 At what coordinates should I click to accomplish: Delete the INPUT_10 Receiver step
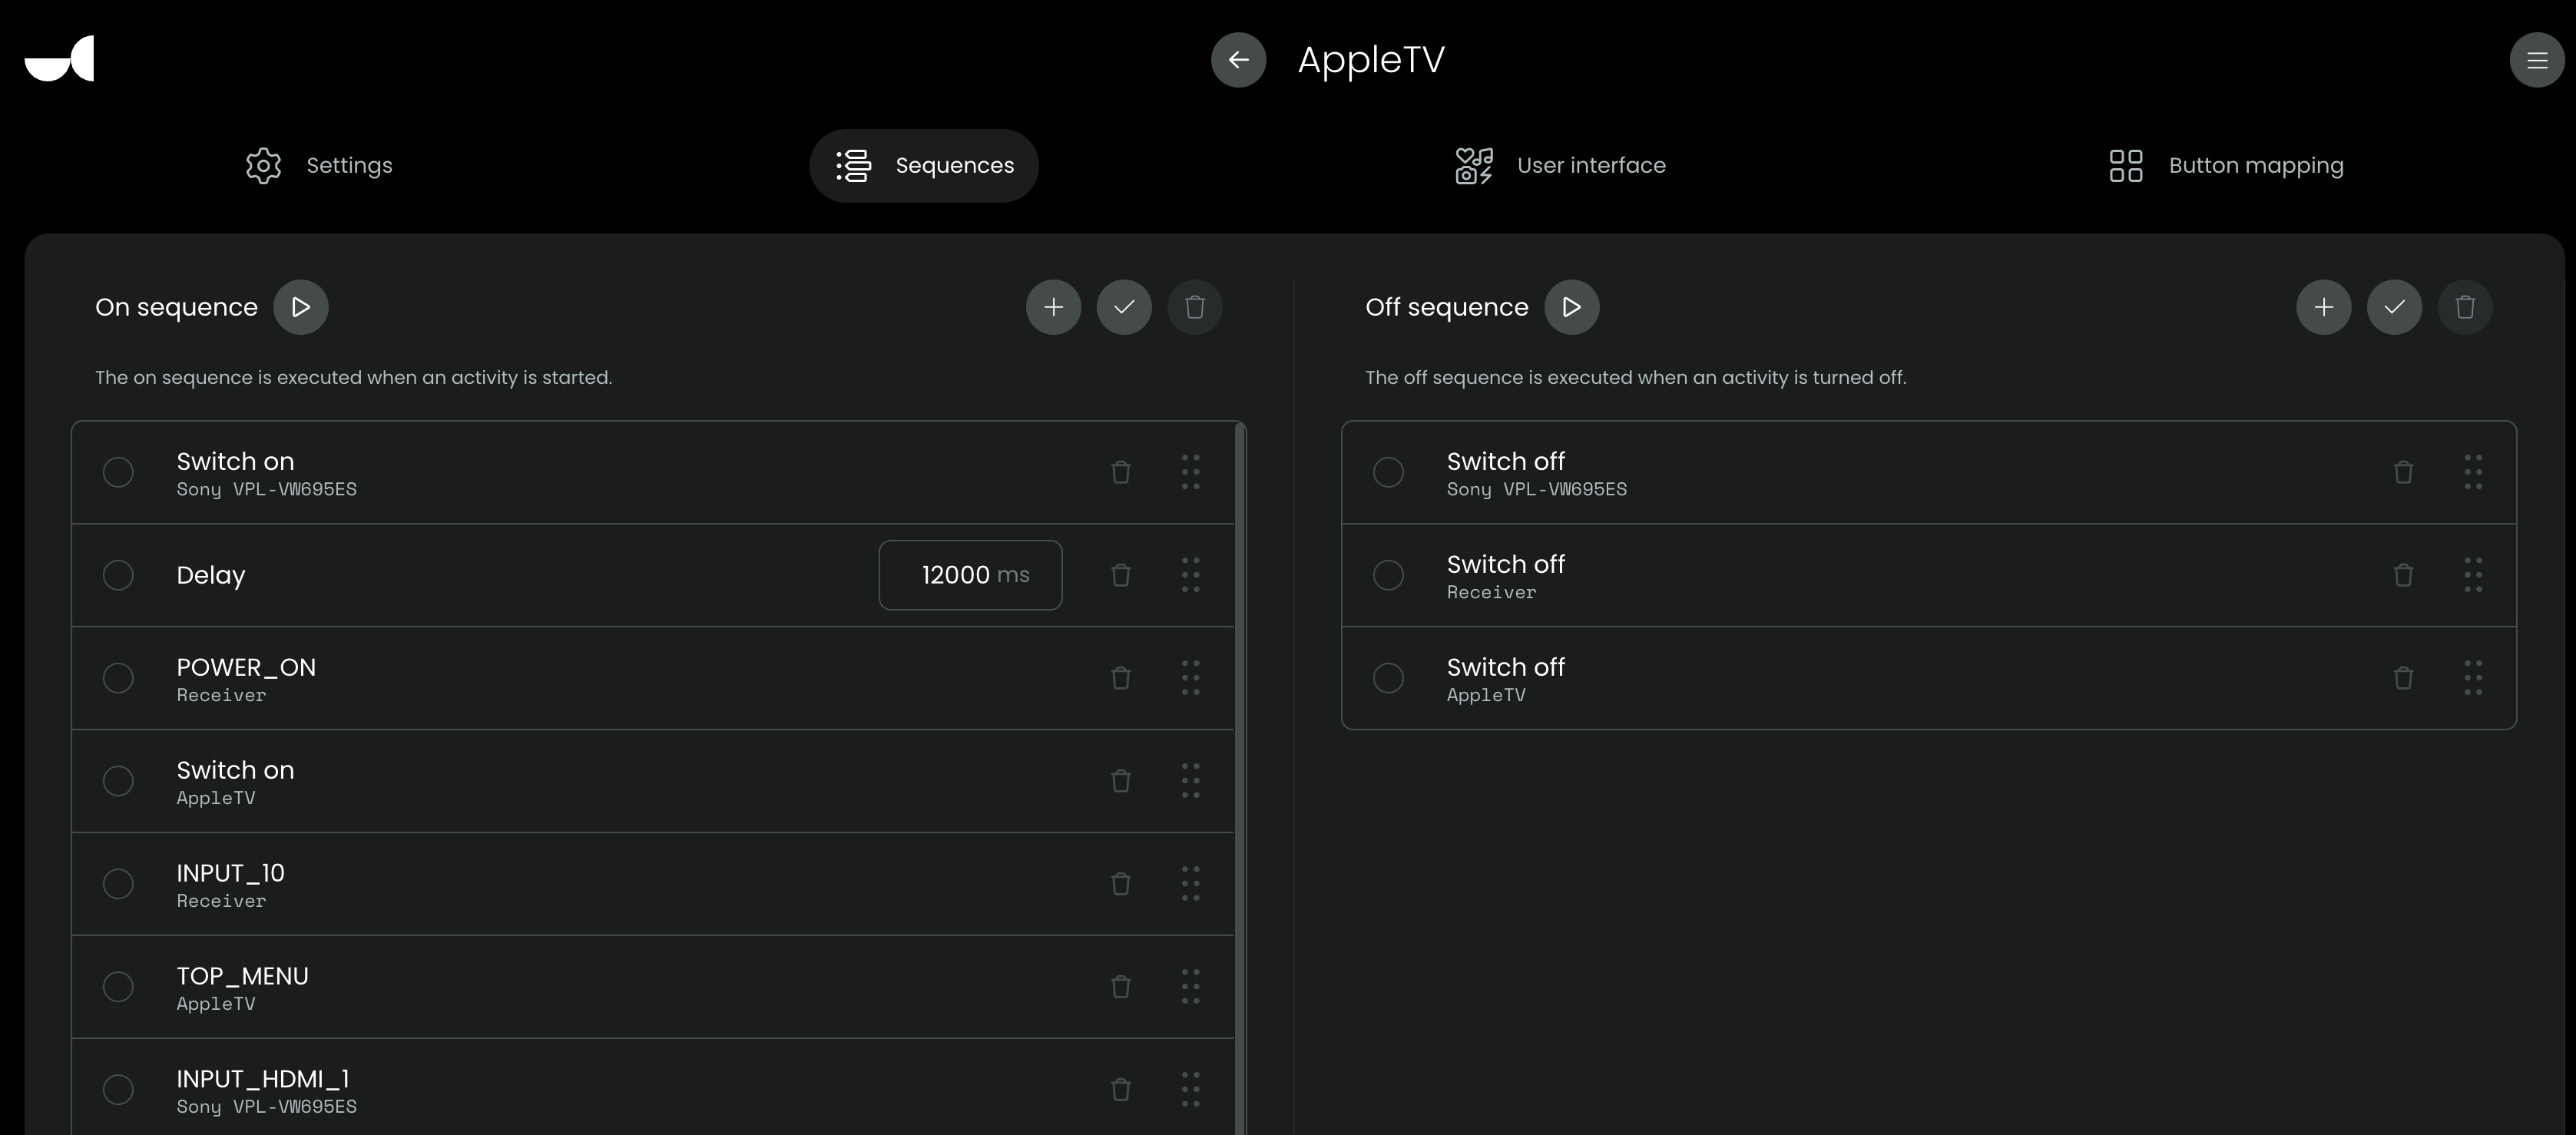point(1121,884)
